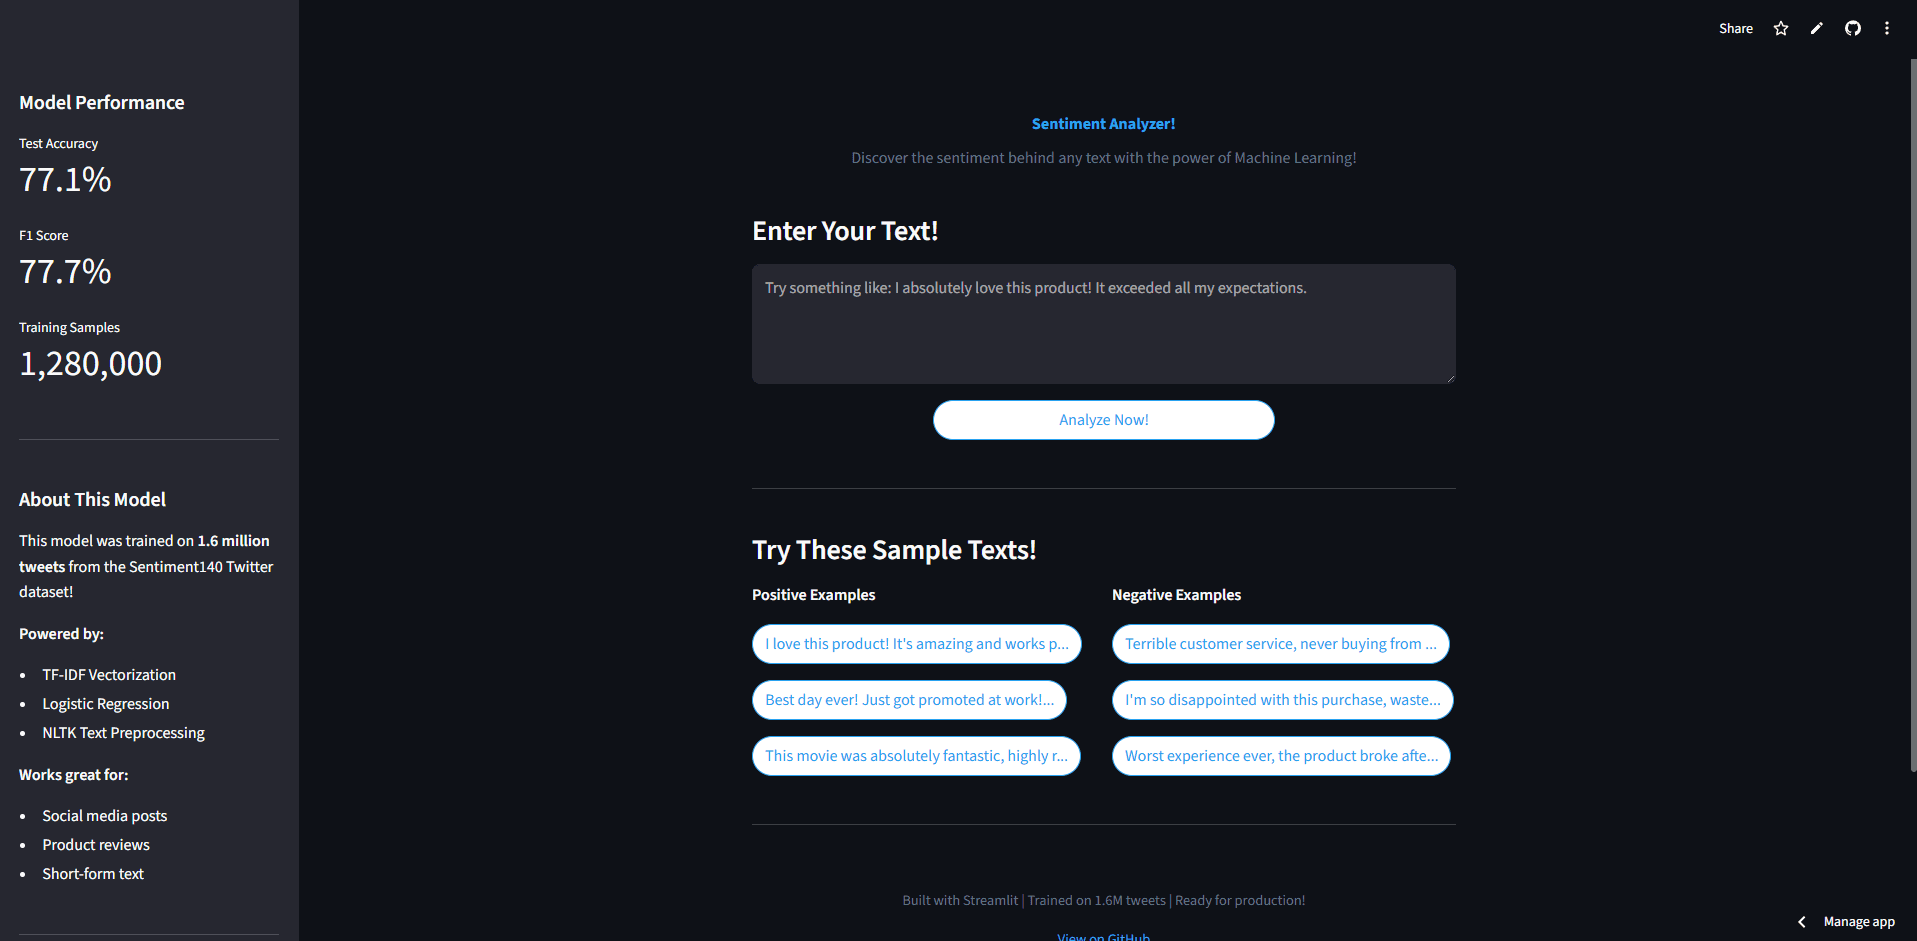
Task: Open the Manage app panel
Action: click(x=1858, y=921)
